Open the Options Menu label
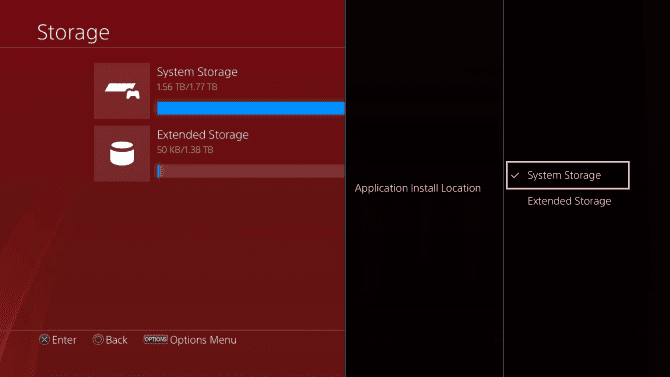Image resolution: width=670 pixels, height=377 pixels. point(203,340)
